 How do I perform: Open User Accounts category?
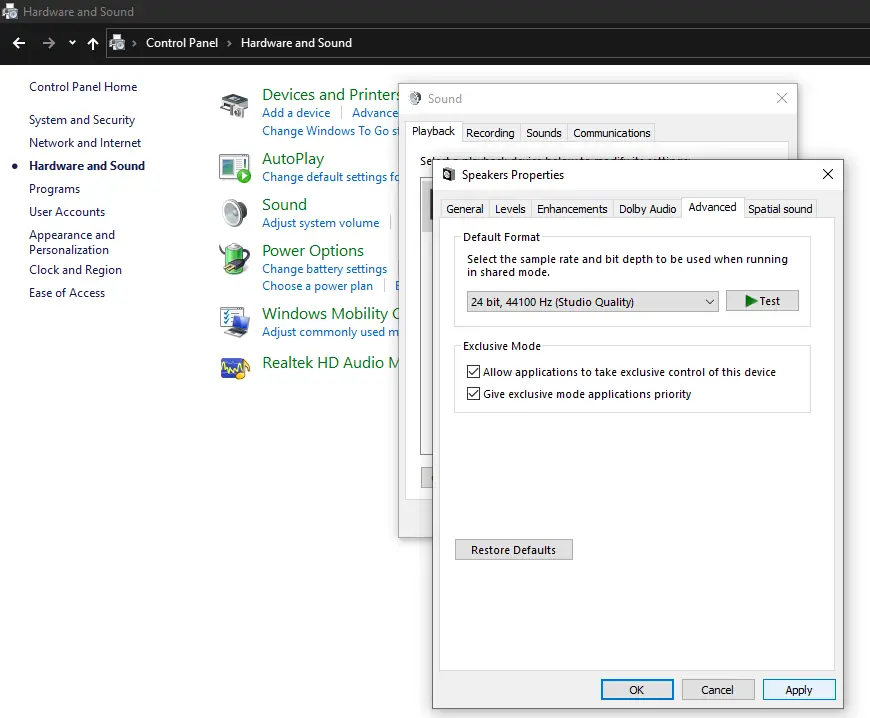click(x=67, y=212)
